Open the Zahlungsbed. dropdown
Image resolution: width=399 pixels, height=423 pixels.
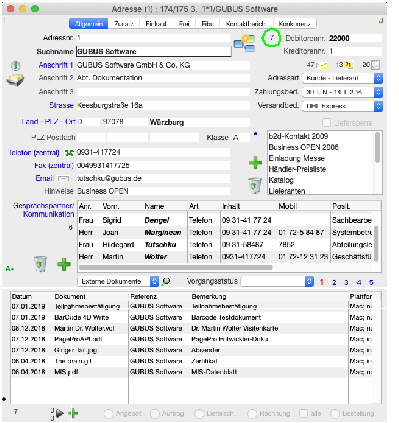pos(342,92)
